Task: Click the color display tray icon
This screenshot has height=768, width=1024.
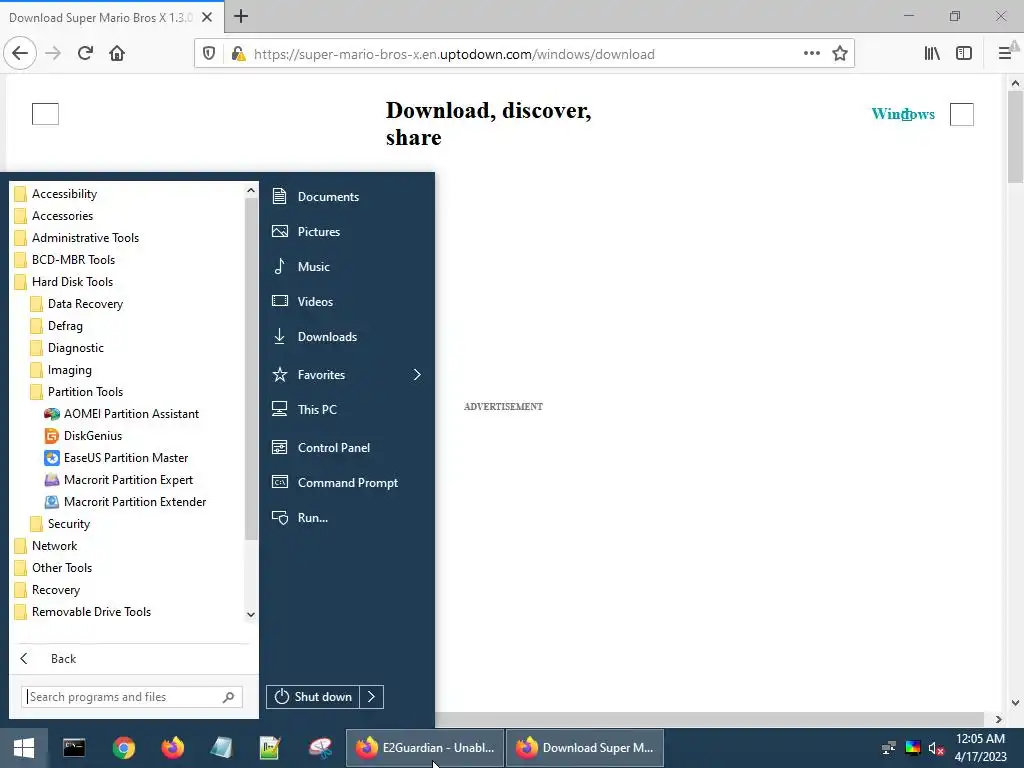Action: [x=912, y=748]
